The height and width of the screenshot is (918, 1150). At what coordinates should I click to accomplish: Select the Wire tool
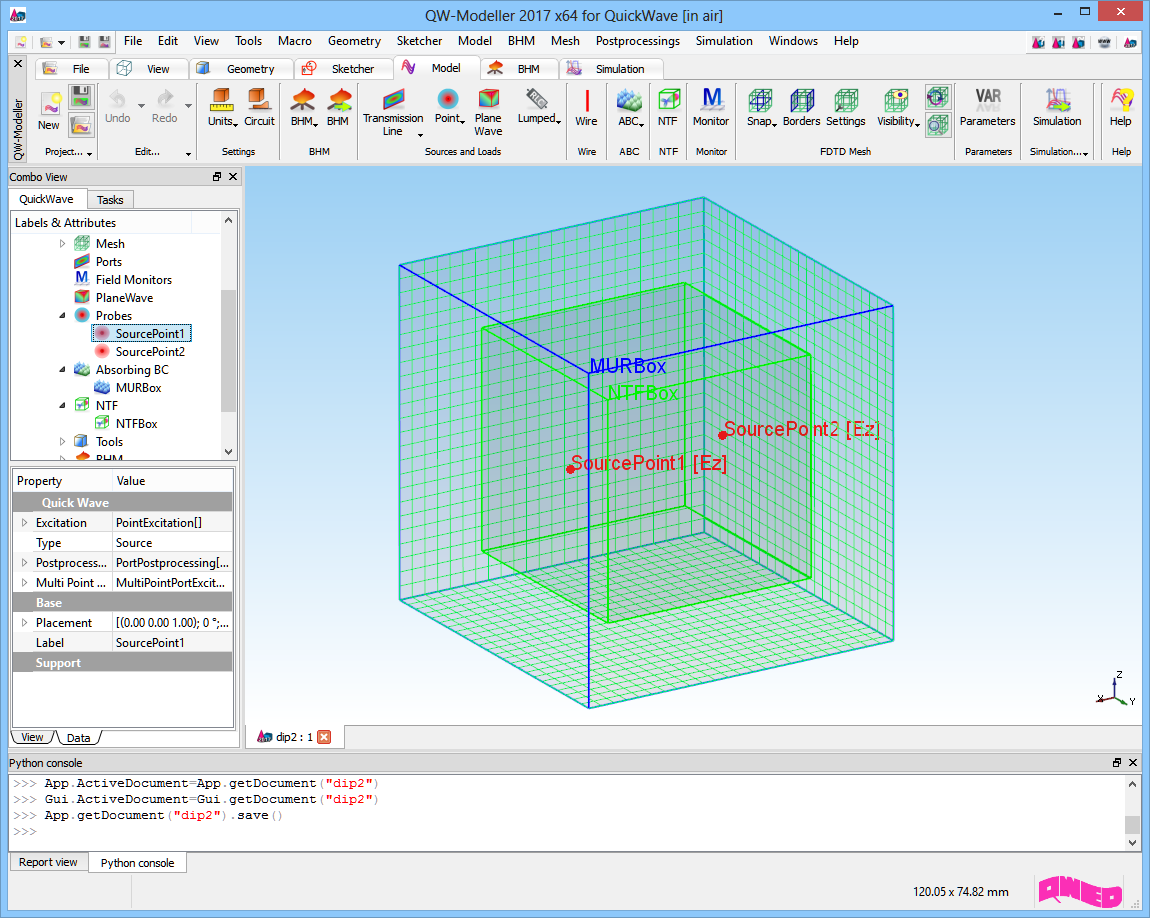(x=586, y=107)
